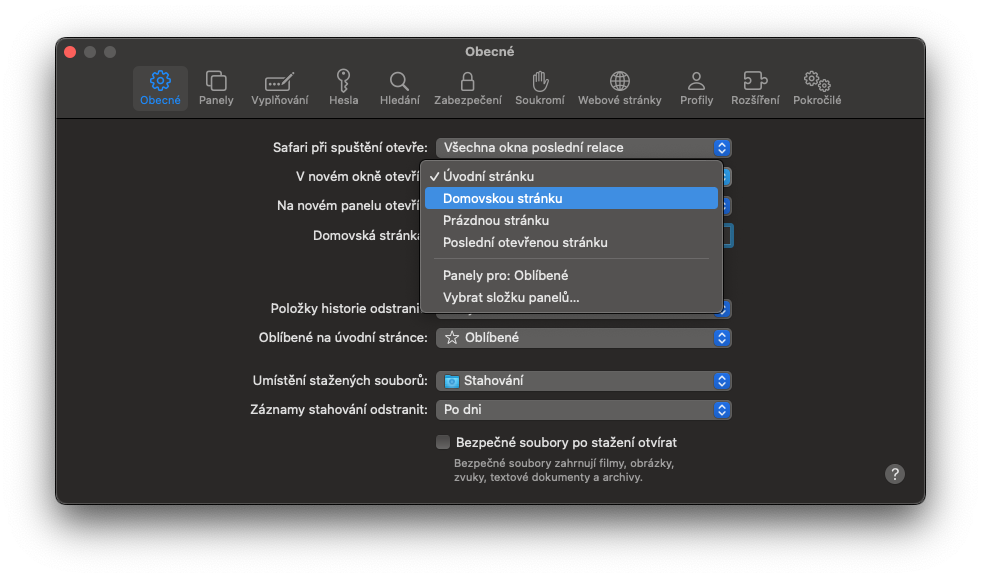Image resolution: width=981 pixels, height=578 pixels.
Task: Open the Webové stránky globe icon
Action: 620,87
